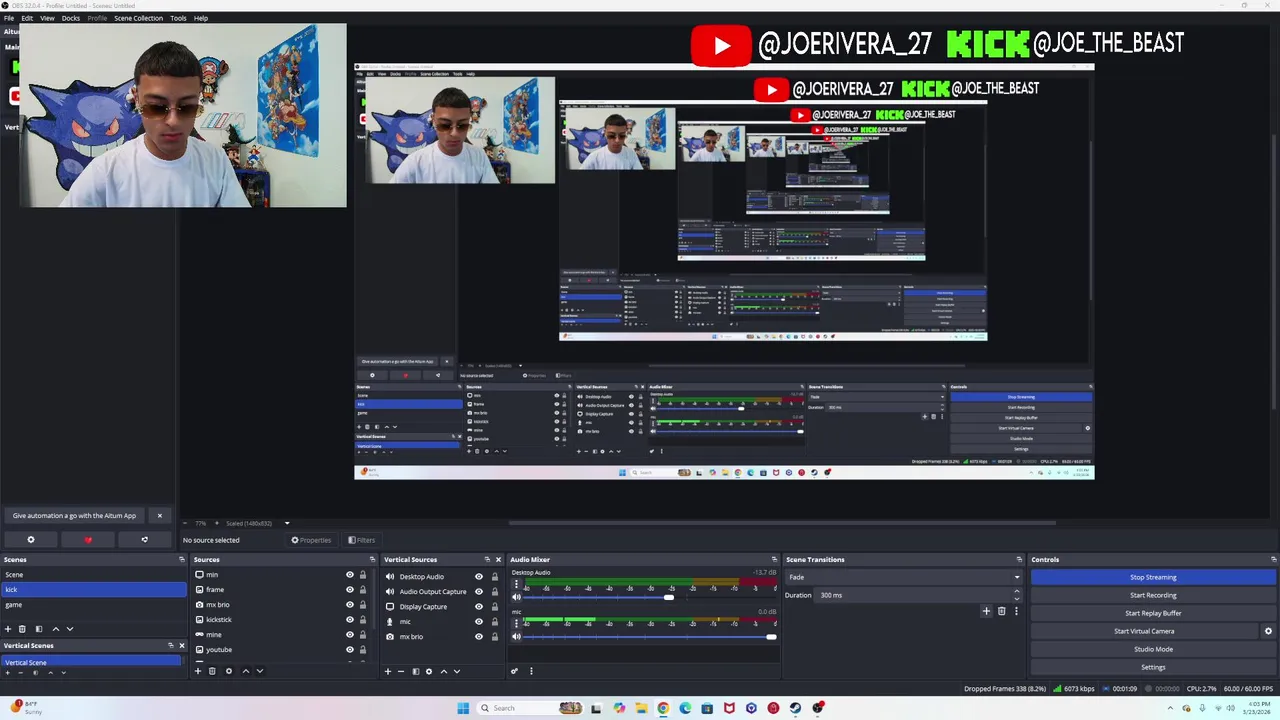Add a new scene with the plus icon

[8, 629]
